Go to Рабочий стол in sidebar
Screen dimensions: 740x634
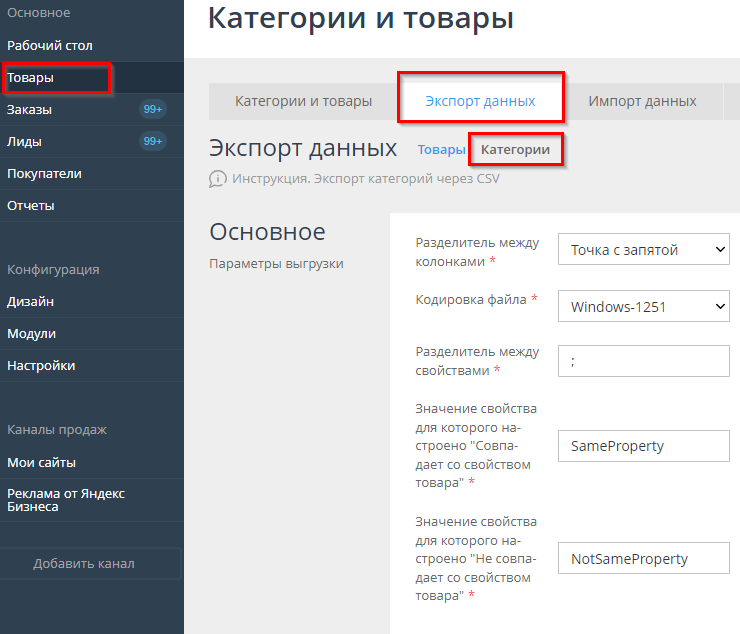50,46
